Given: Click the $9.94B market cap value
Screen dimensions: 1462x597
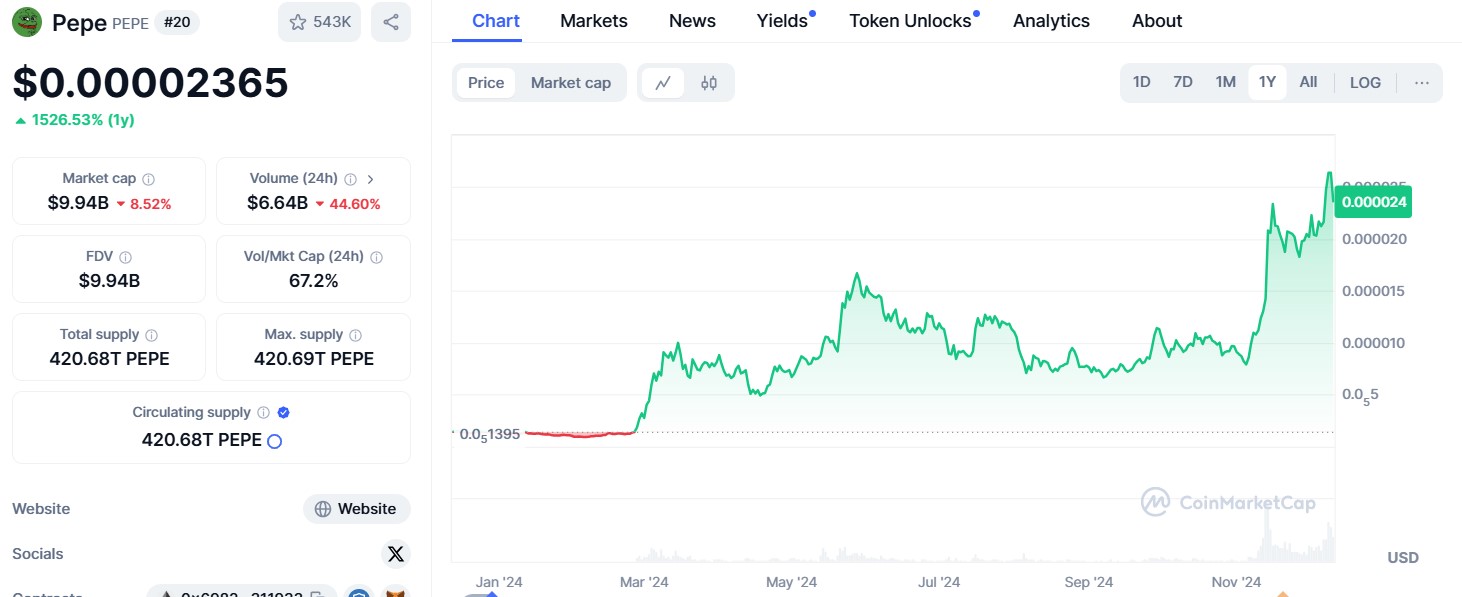Looking at the screenshot, I should click(x=77, y=203).
